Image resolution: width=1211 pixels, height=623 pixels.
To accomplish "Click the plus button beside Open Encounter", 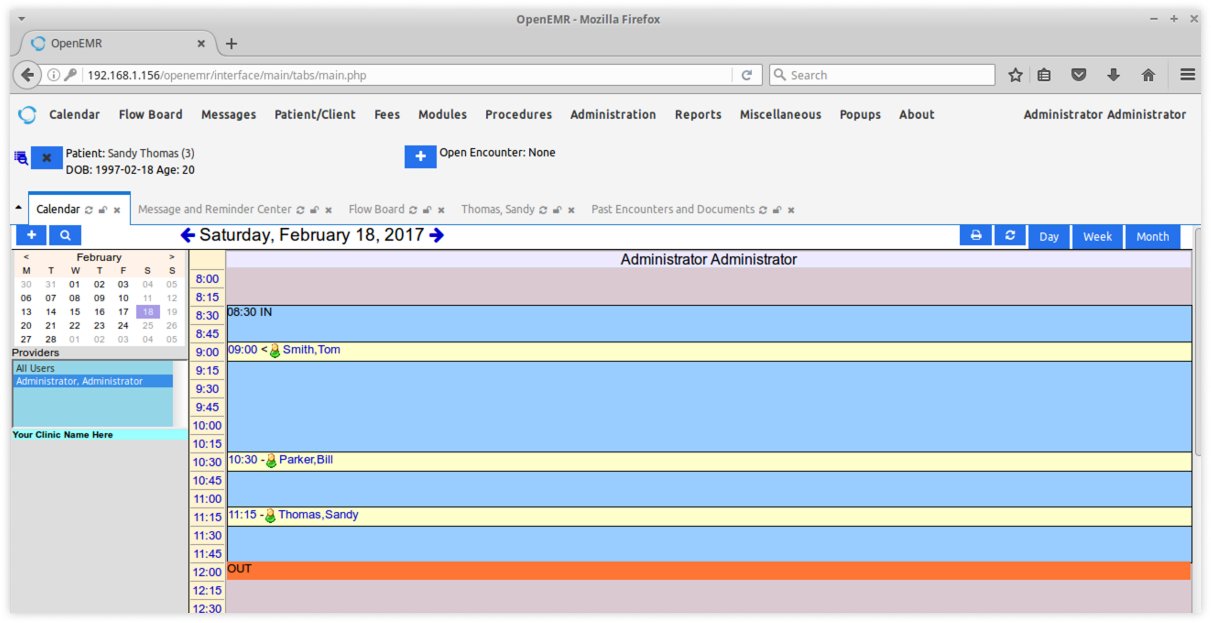I will tap(420, 157).
